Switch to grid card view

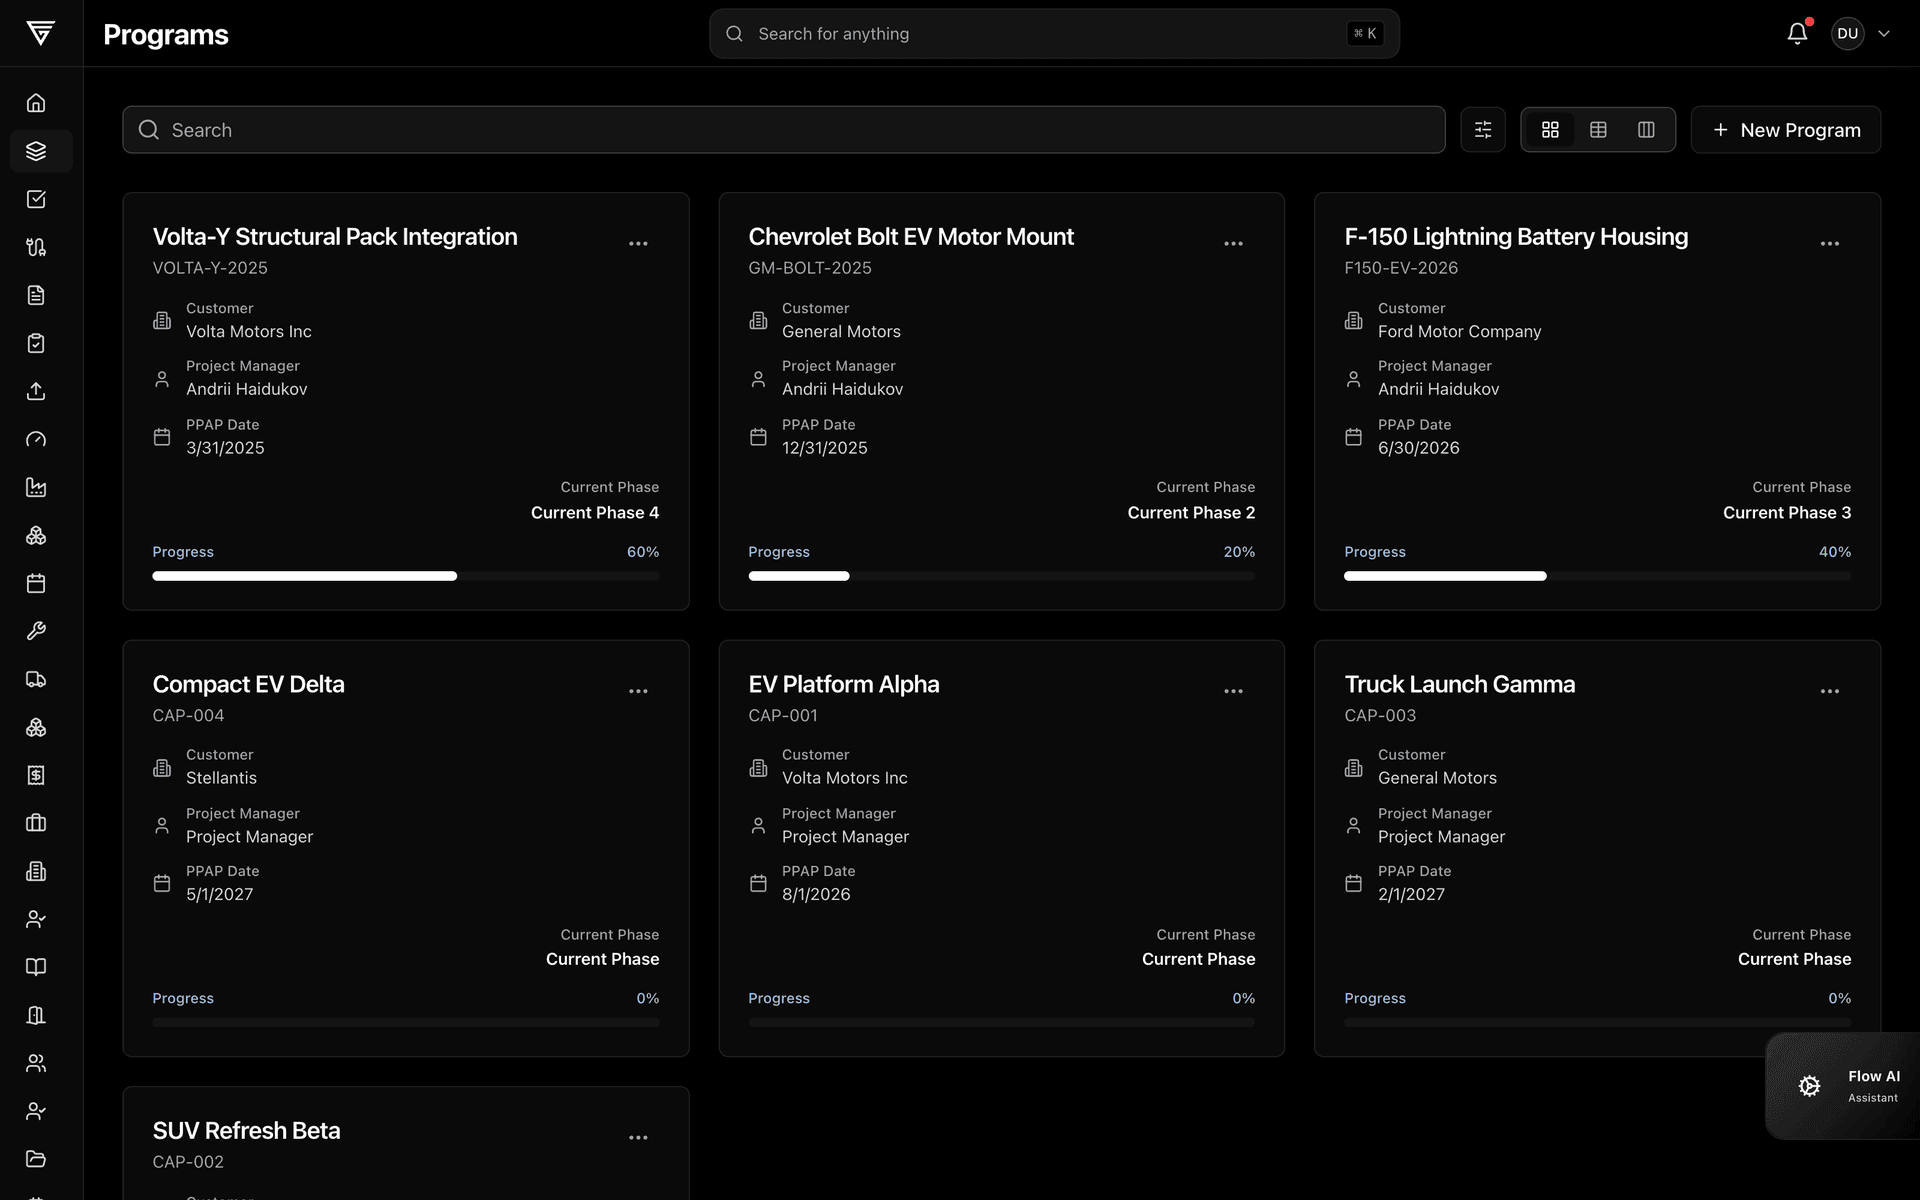[1550, 130]
